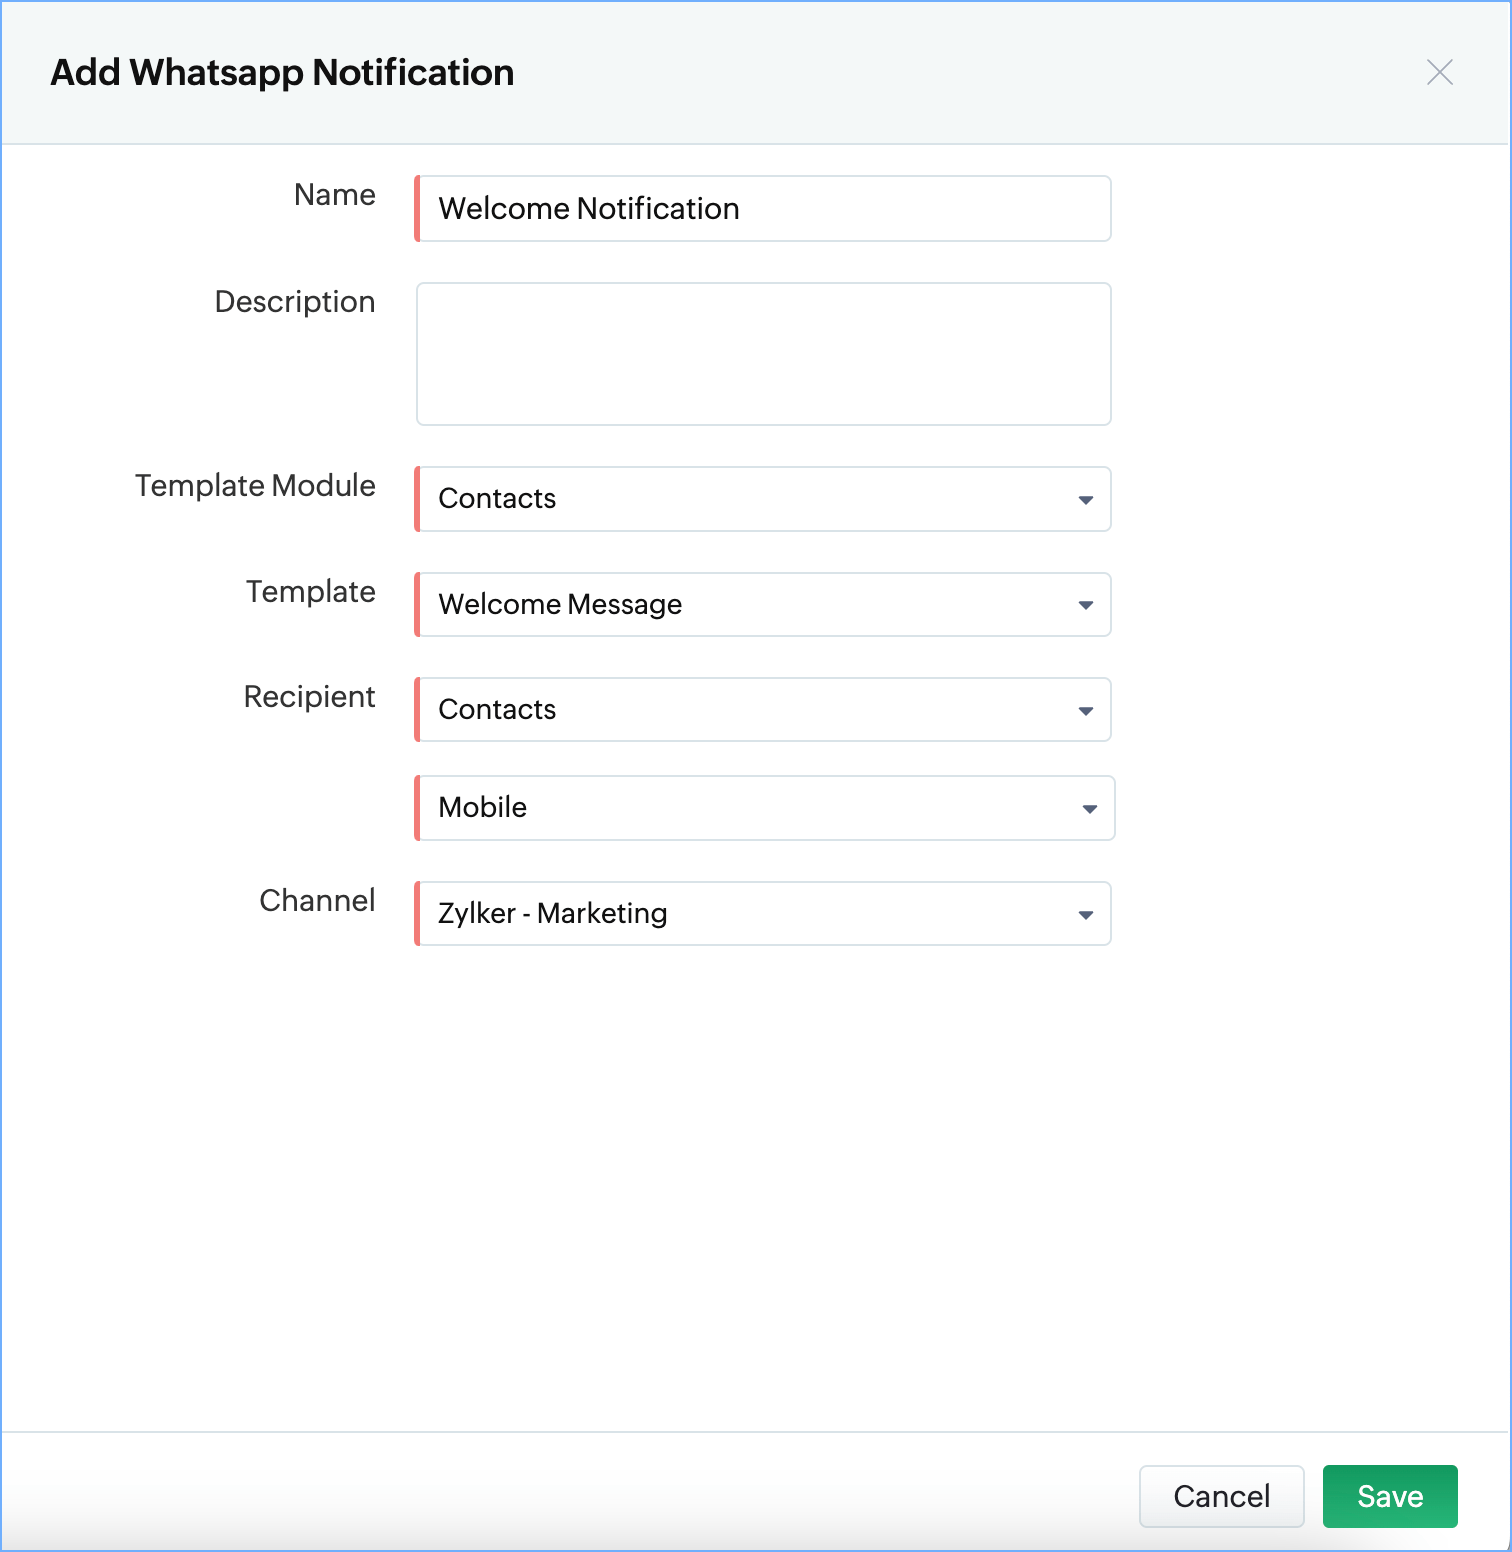This screenshot has height=1552, width=1512.
Task: Focus the Name field containing Welcome Notification
Action: pyautogui.click(x=764, y=209)
